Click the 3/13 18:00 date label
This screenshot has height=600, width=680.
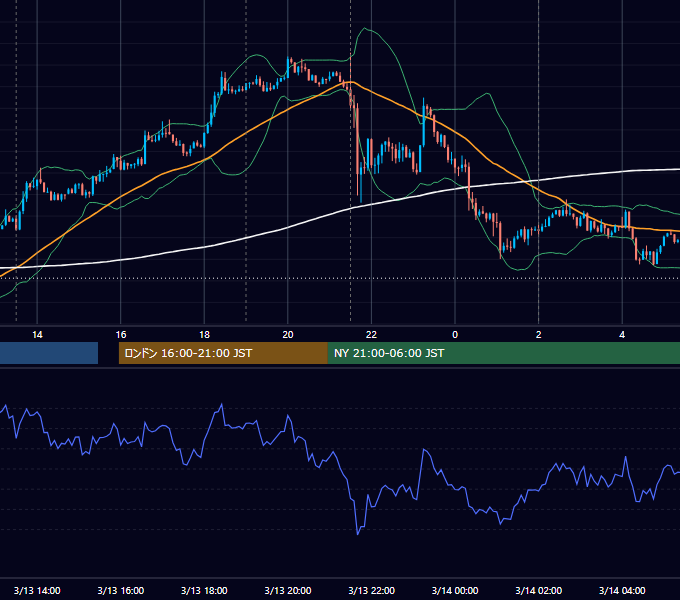(204, 590)
